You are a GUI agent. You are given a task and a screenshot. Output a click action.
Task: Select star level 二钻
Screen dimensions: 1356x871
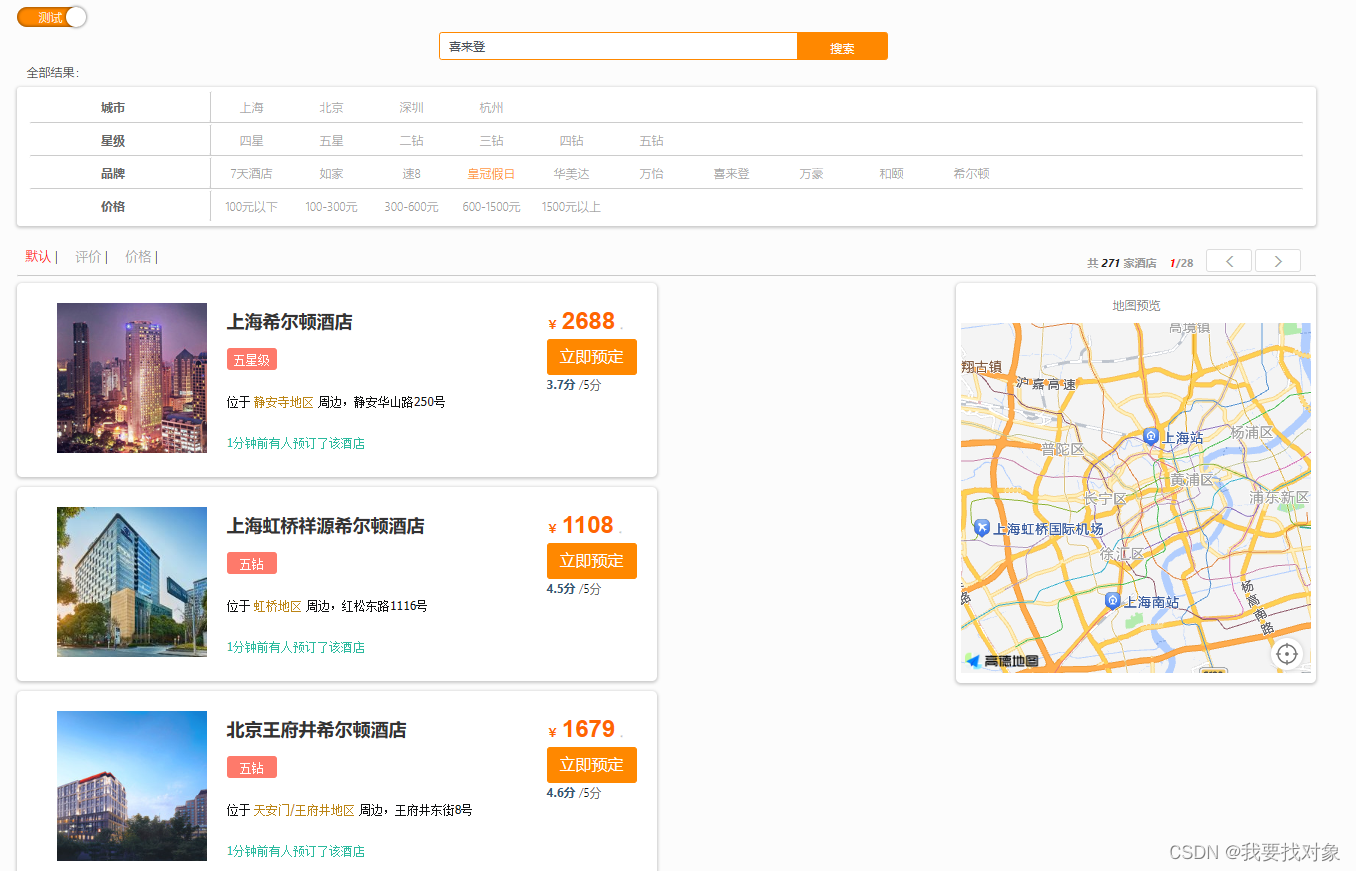[411, 141]
